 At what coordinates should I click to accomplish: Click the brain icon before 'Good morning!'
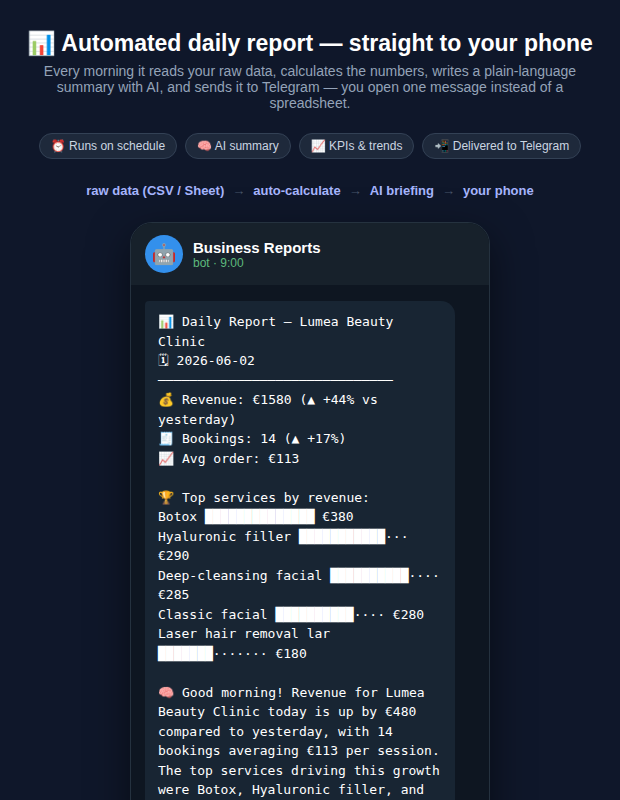pyautogui.click(x=166, y=692)
